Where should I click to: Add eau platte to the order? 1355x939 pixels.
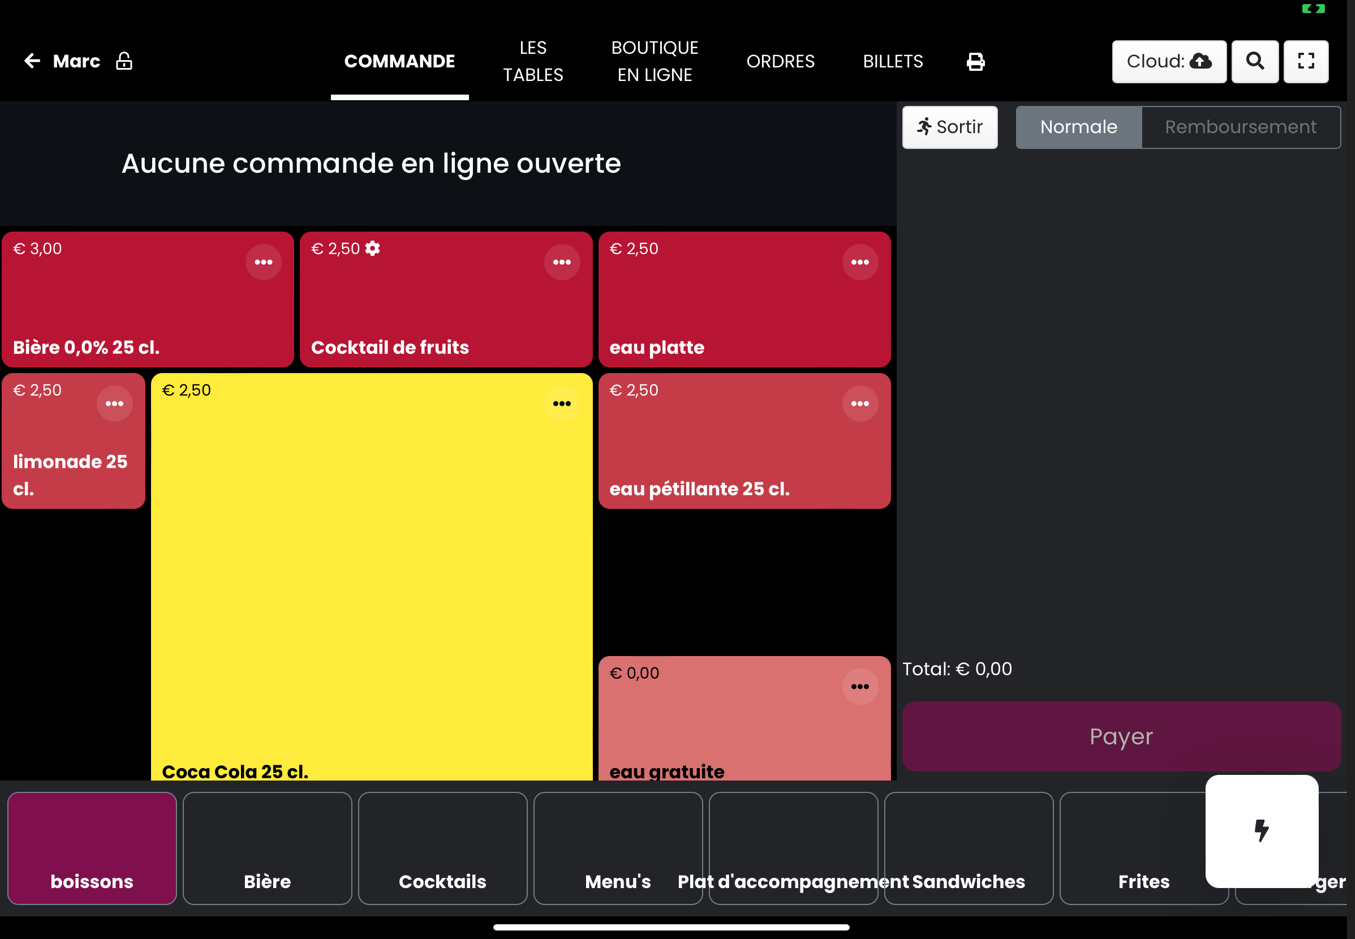pyautogui.click(x=744, y=300)
